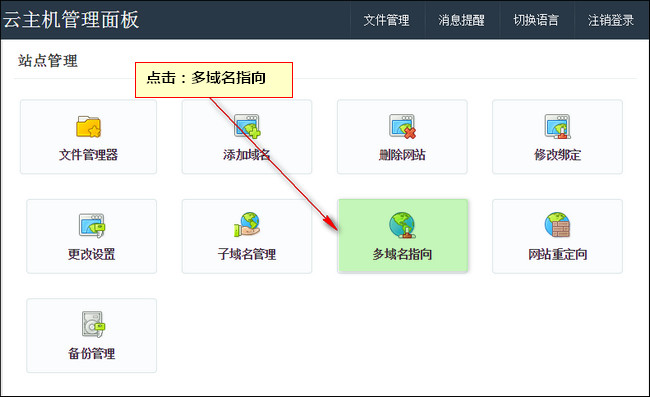Click the 更改设置 icon
Image resolution: width=650 pixels, height=397 pixels.
(92, 226)
